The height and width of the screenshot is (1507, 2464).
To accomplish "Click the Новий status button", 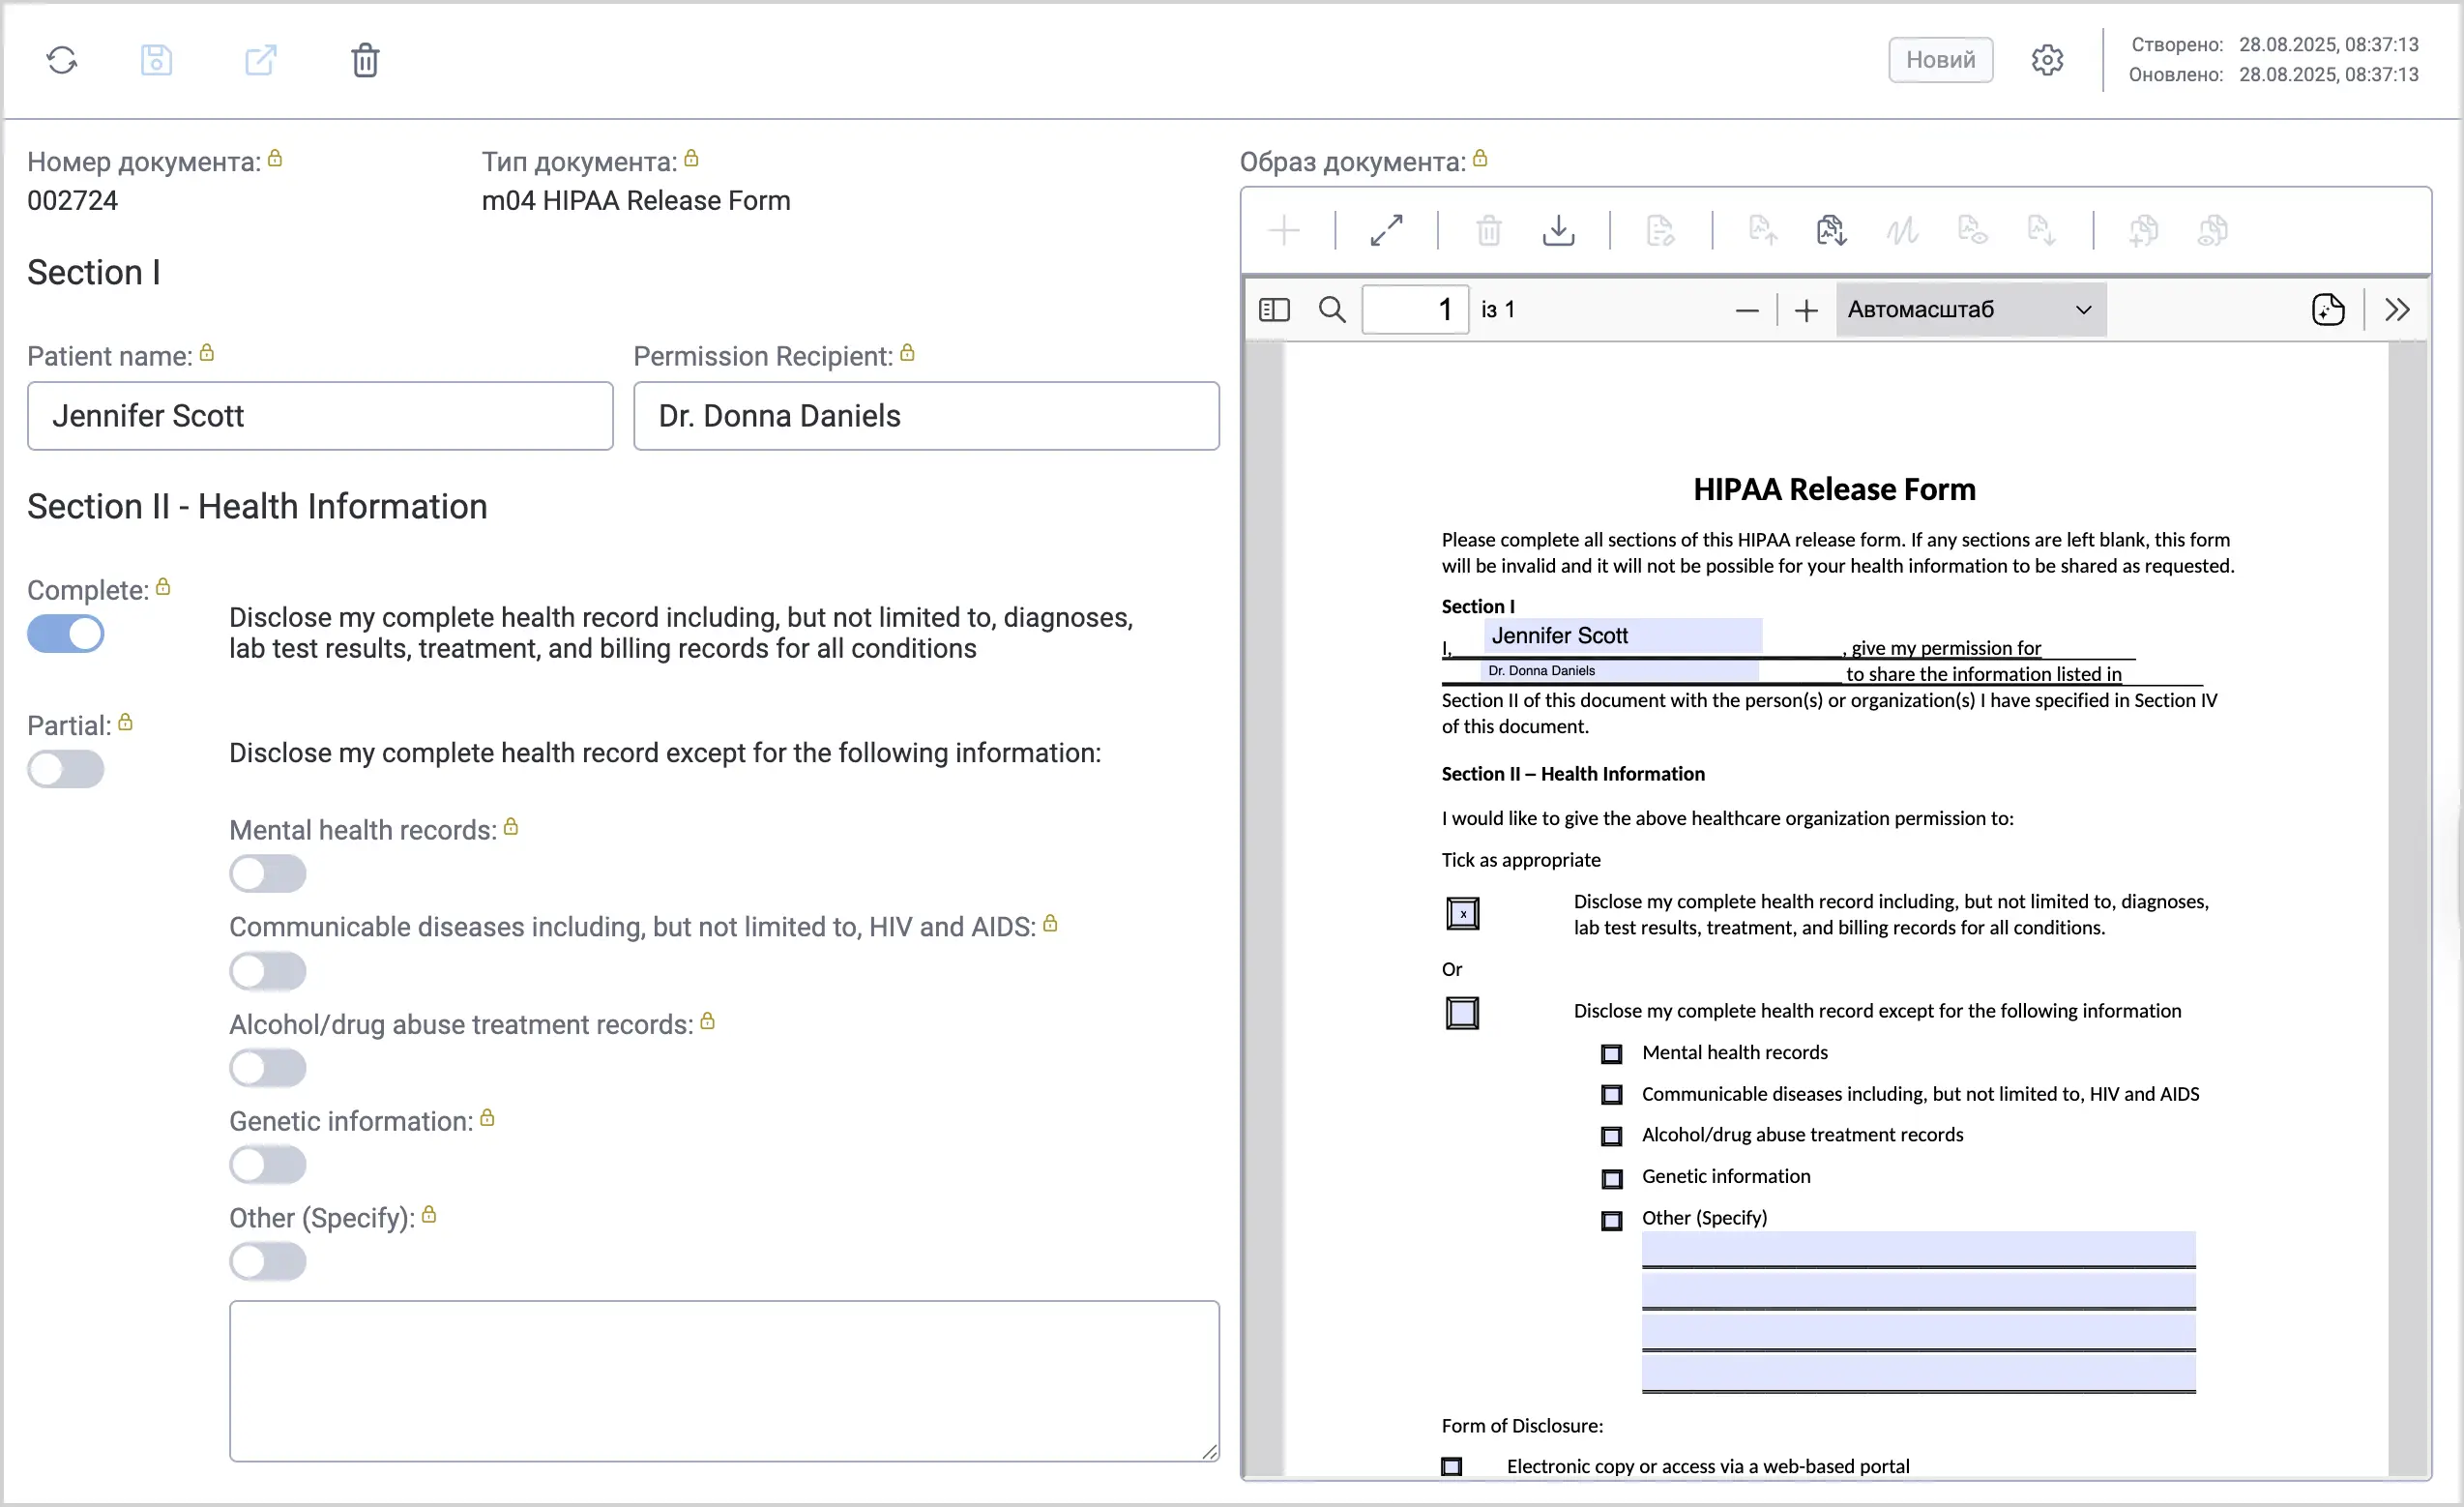I will click(1940, 60).
